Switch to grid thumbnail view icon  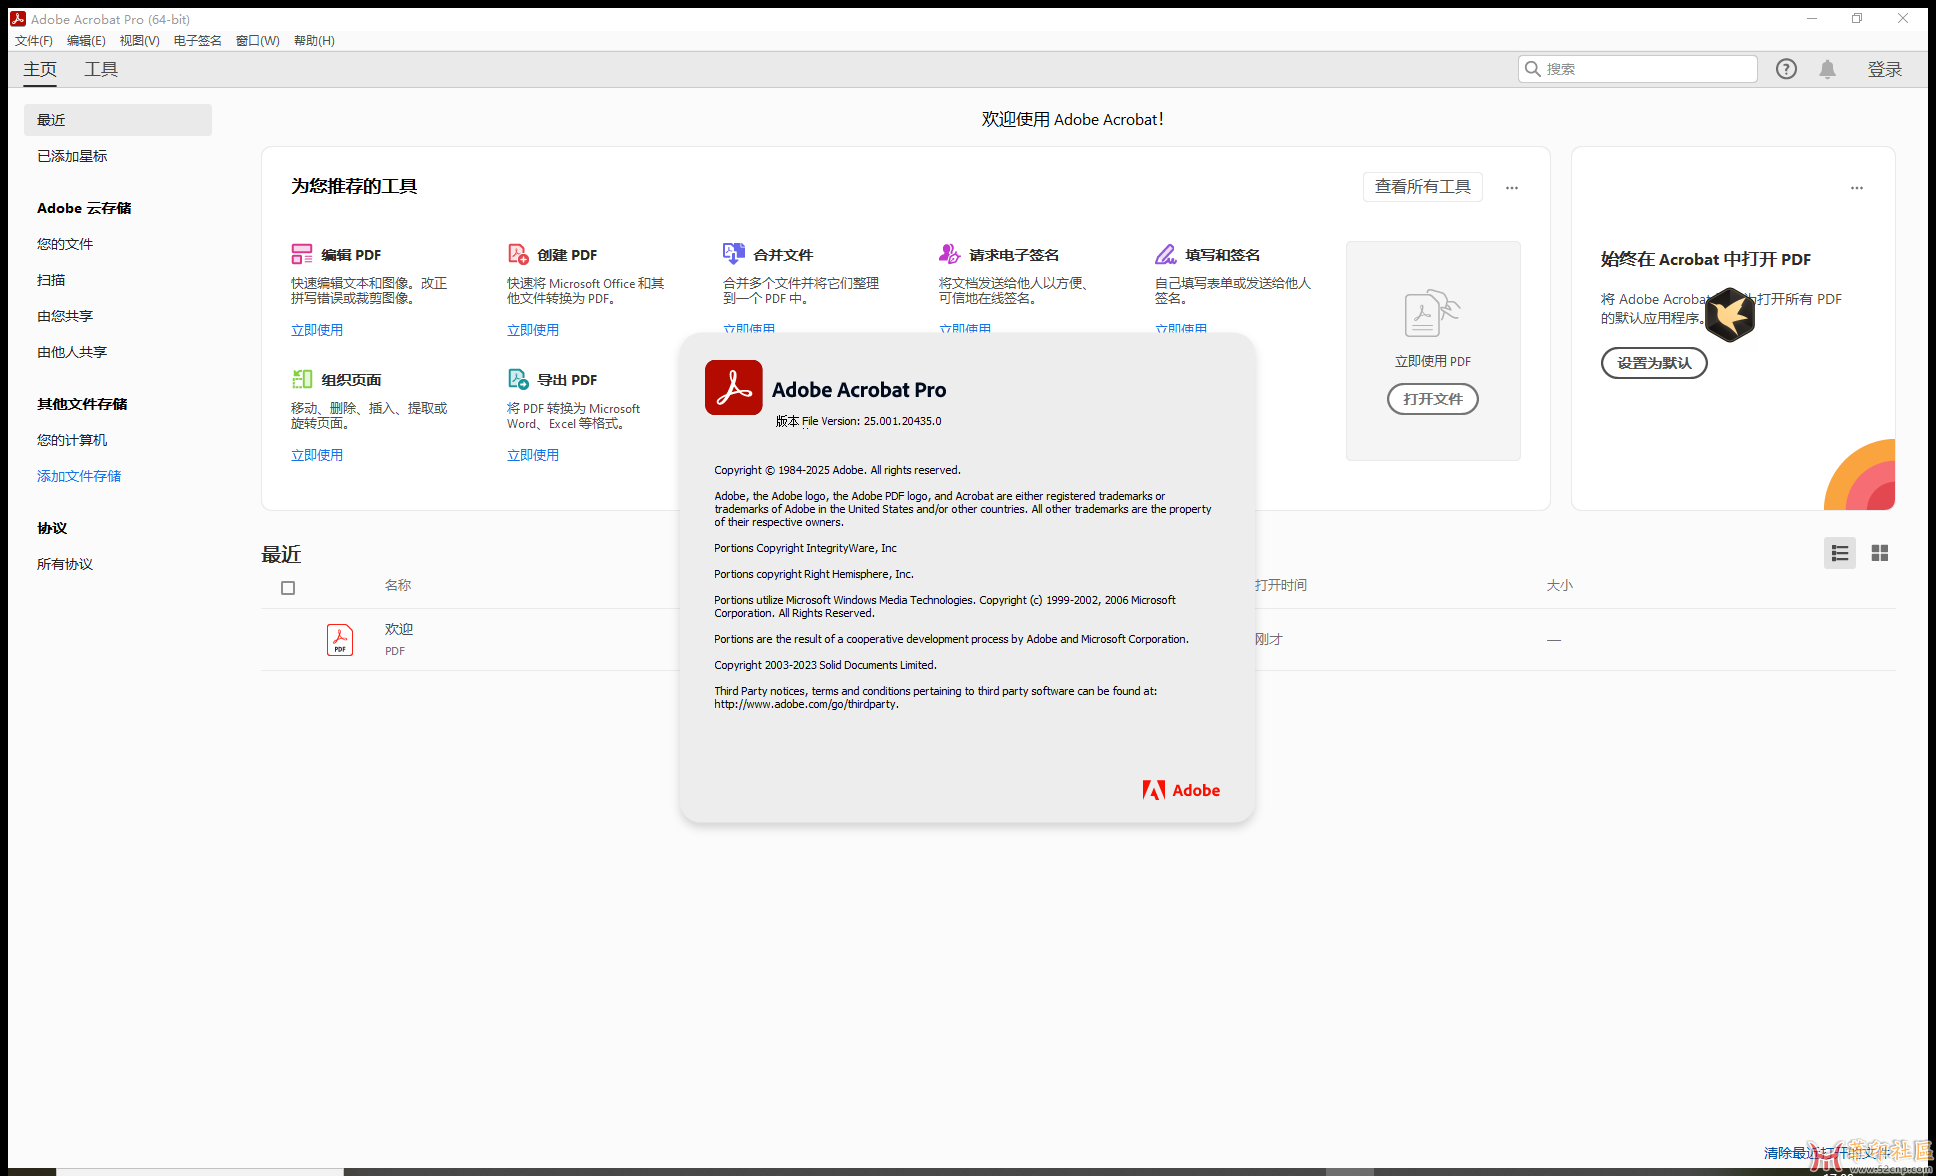[1880, 553]
